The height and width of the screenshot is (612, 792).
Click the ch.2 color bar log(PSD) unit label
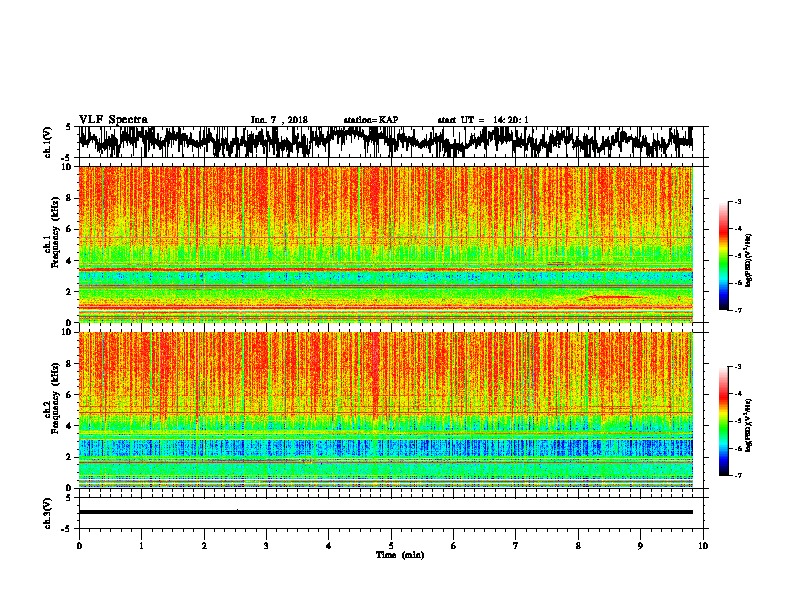749,425
